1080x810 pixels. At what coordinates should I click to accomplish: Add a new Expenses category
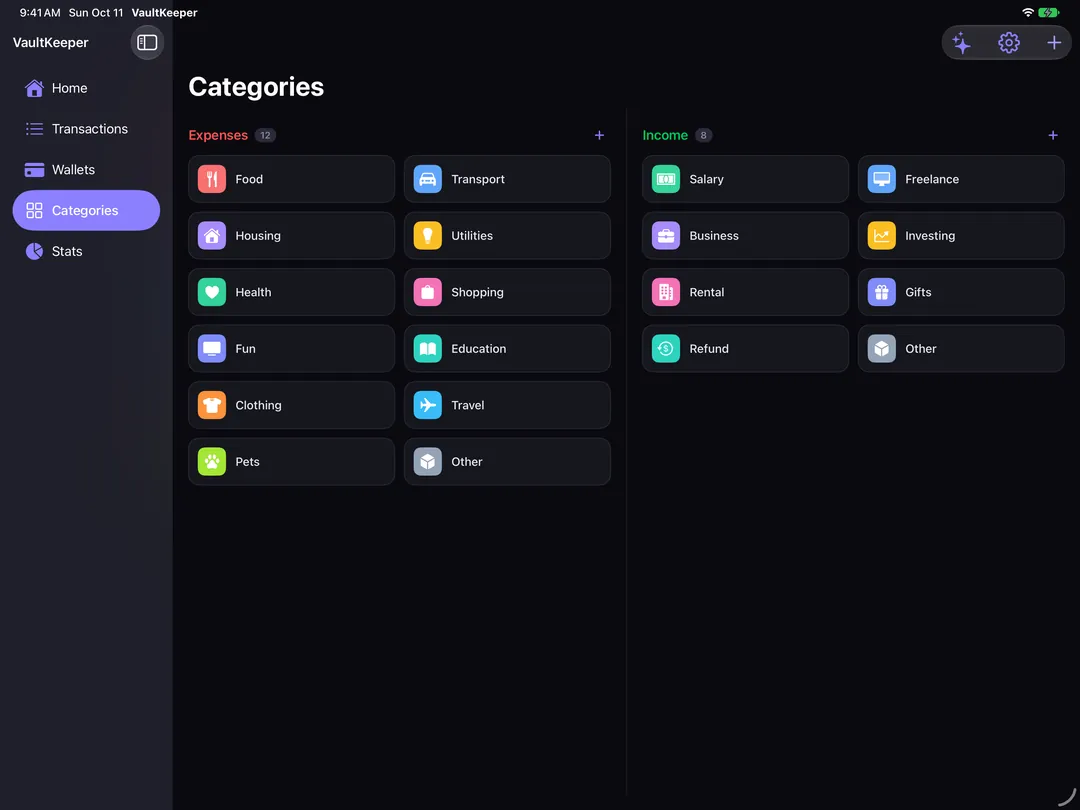click(x=599, y=135)
